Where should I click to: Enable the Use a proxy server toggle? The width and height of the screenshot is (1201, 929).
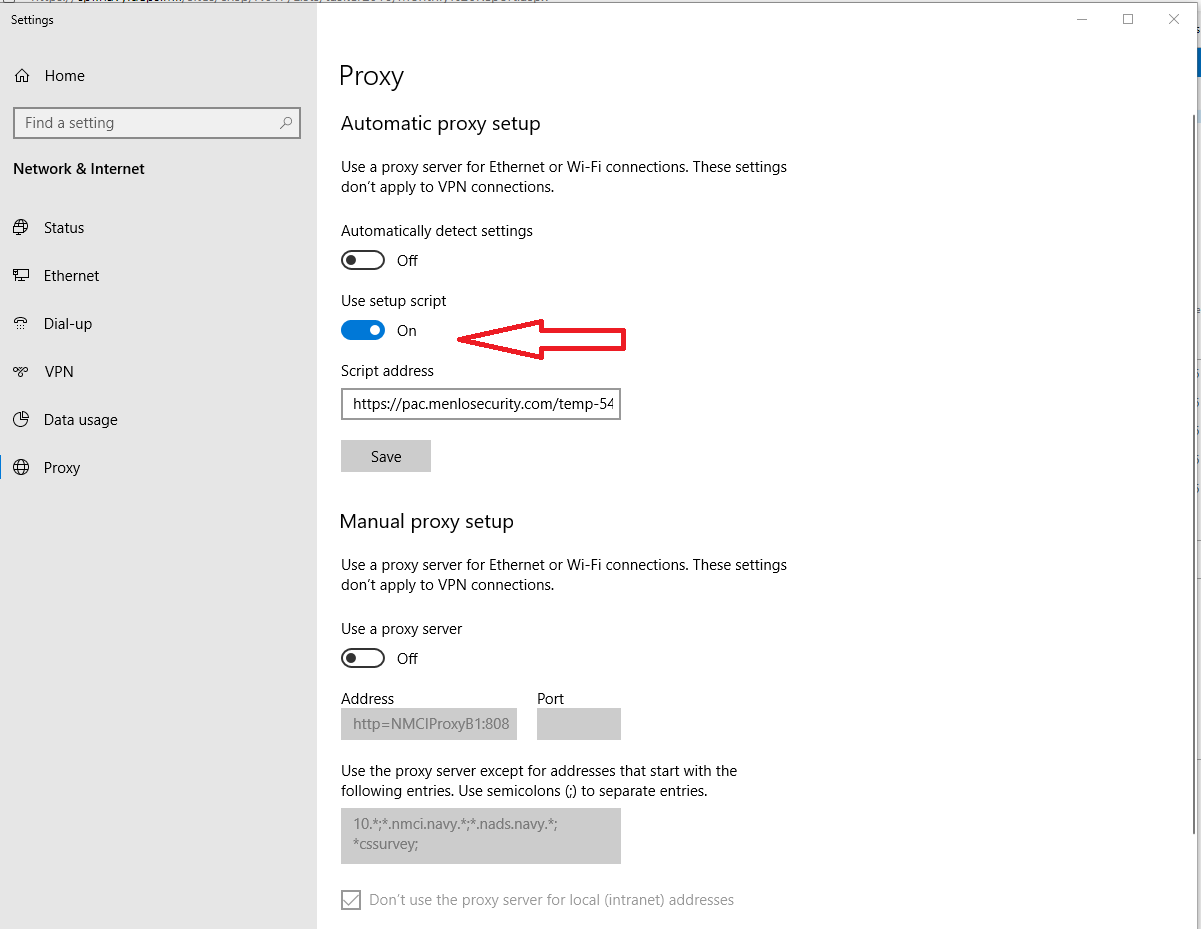(363, 659)
